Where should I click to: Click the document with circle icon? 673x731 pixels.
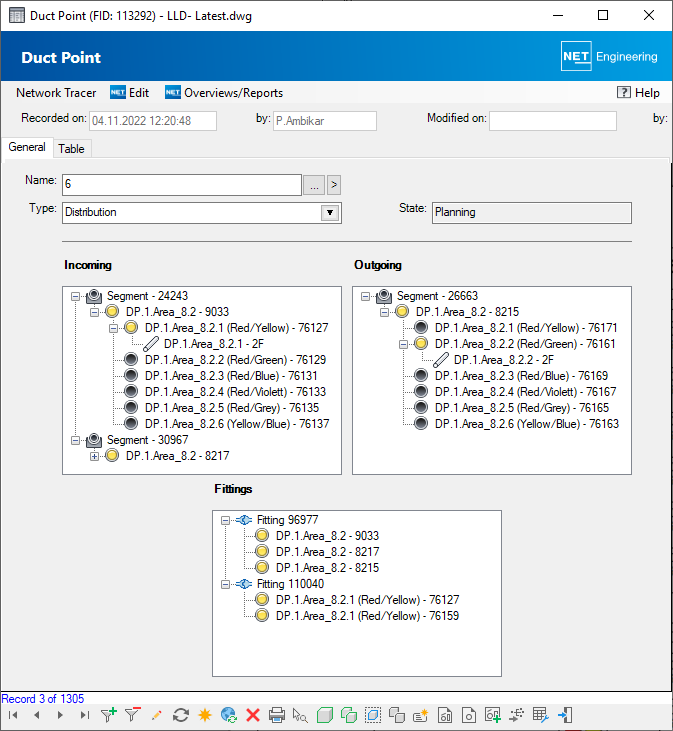tap(468, 715)
